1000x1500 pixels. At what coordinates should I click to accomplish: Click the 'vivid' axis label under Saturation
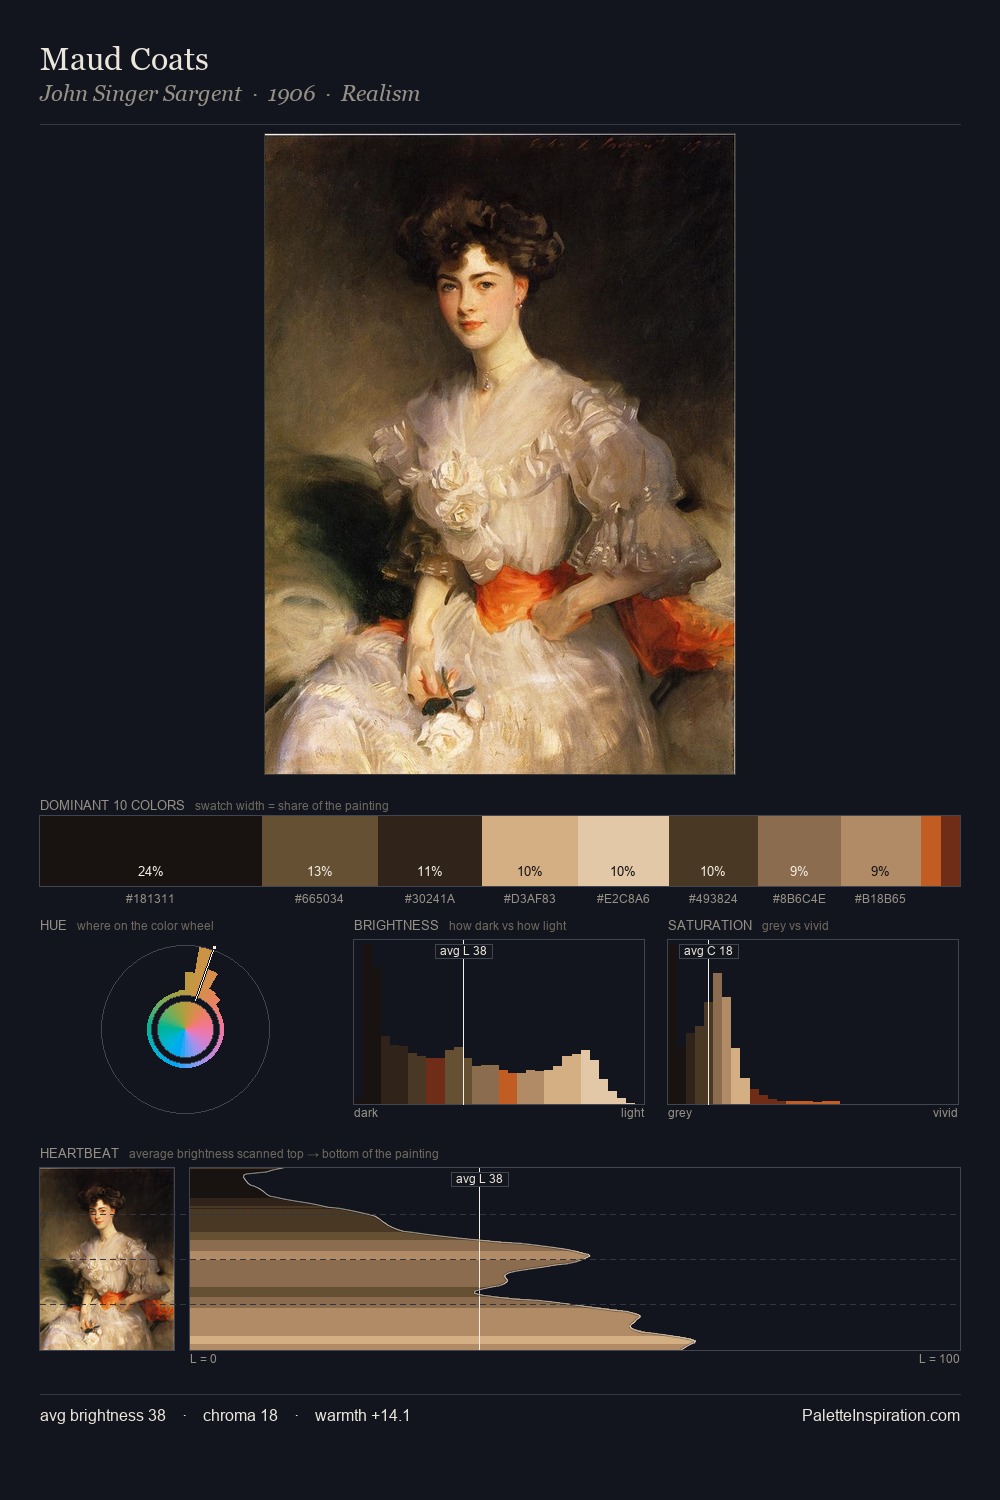(945, 1112)
